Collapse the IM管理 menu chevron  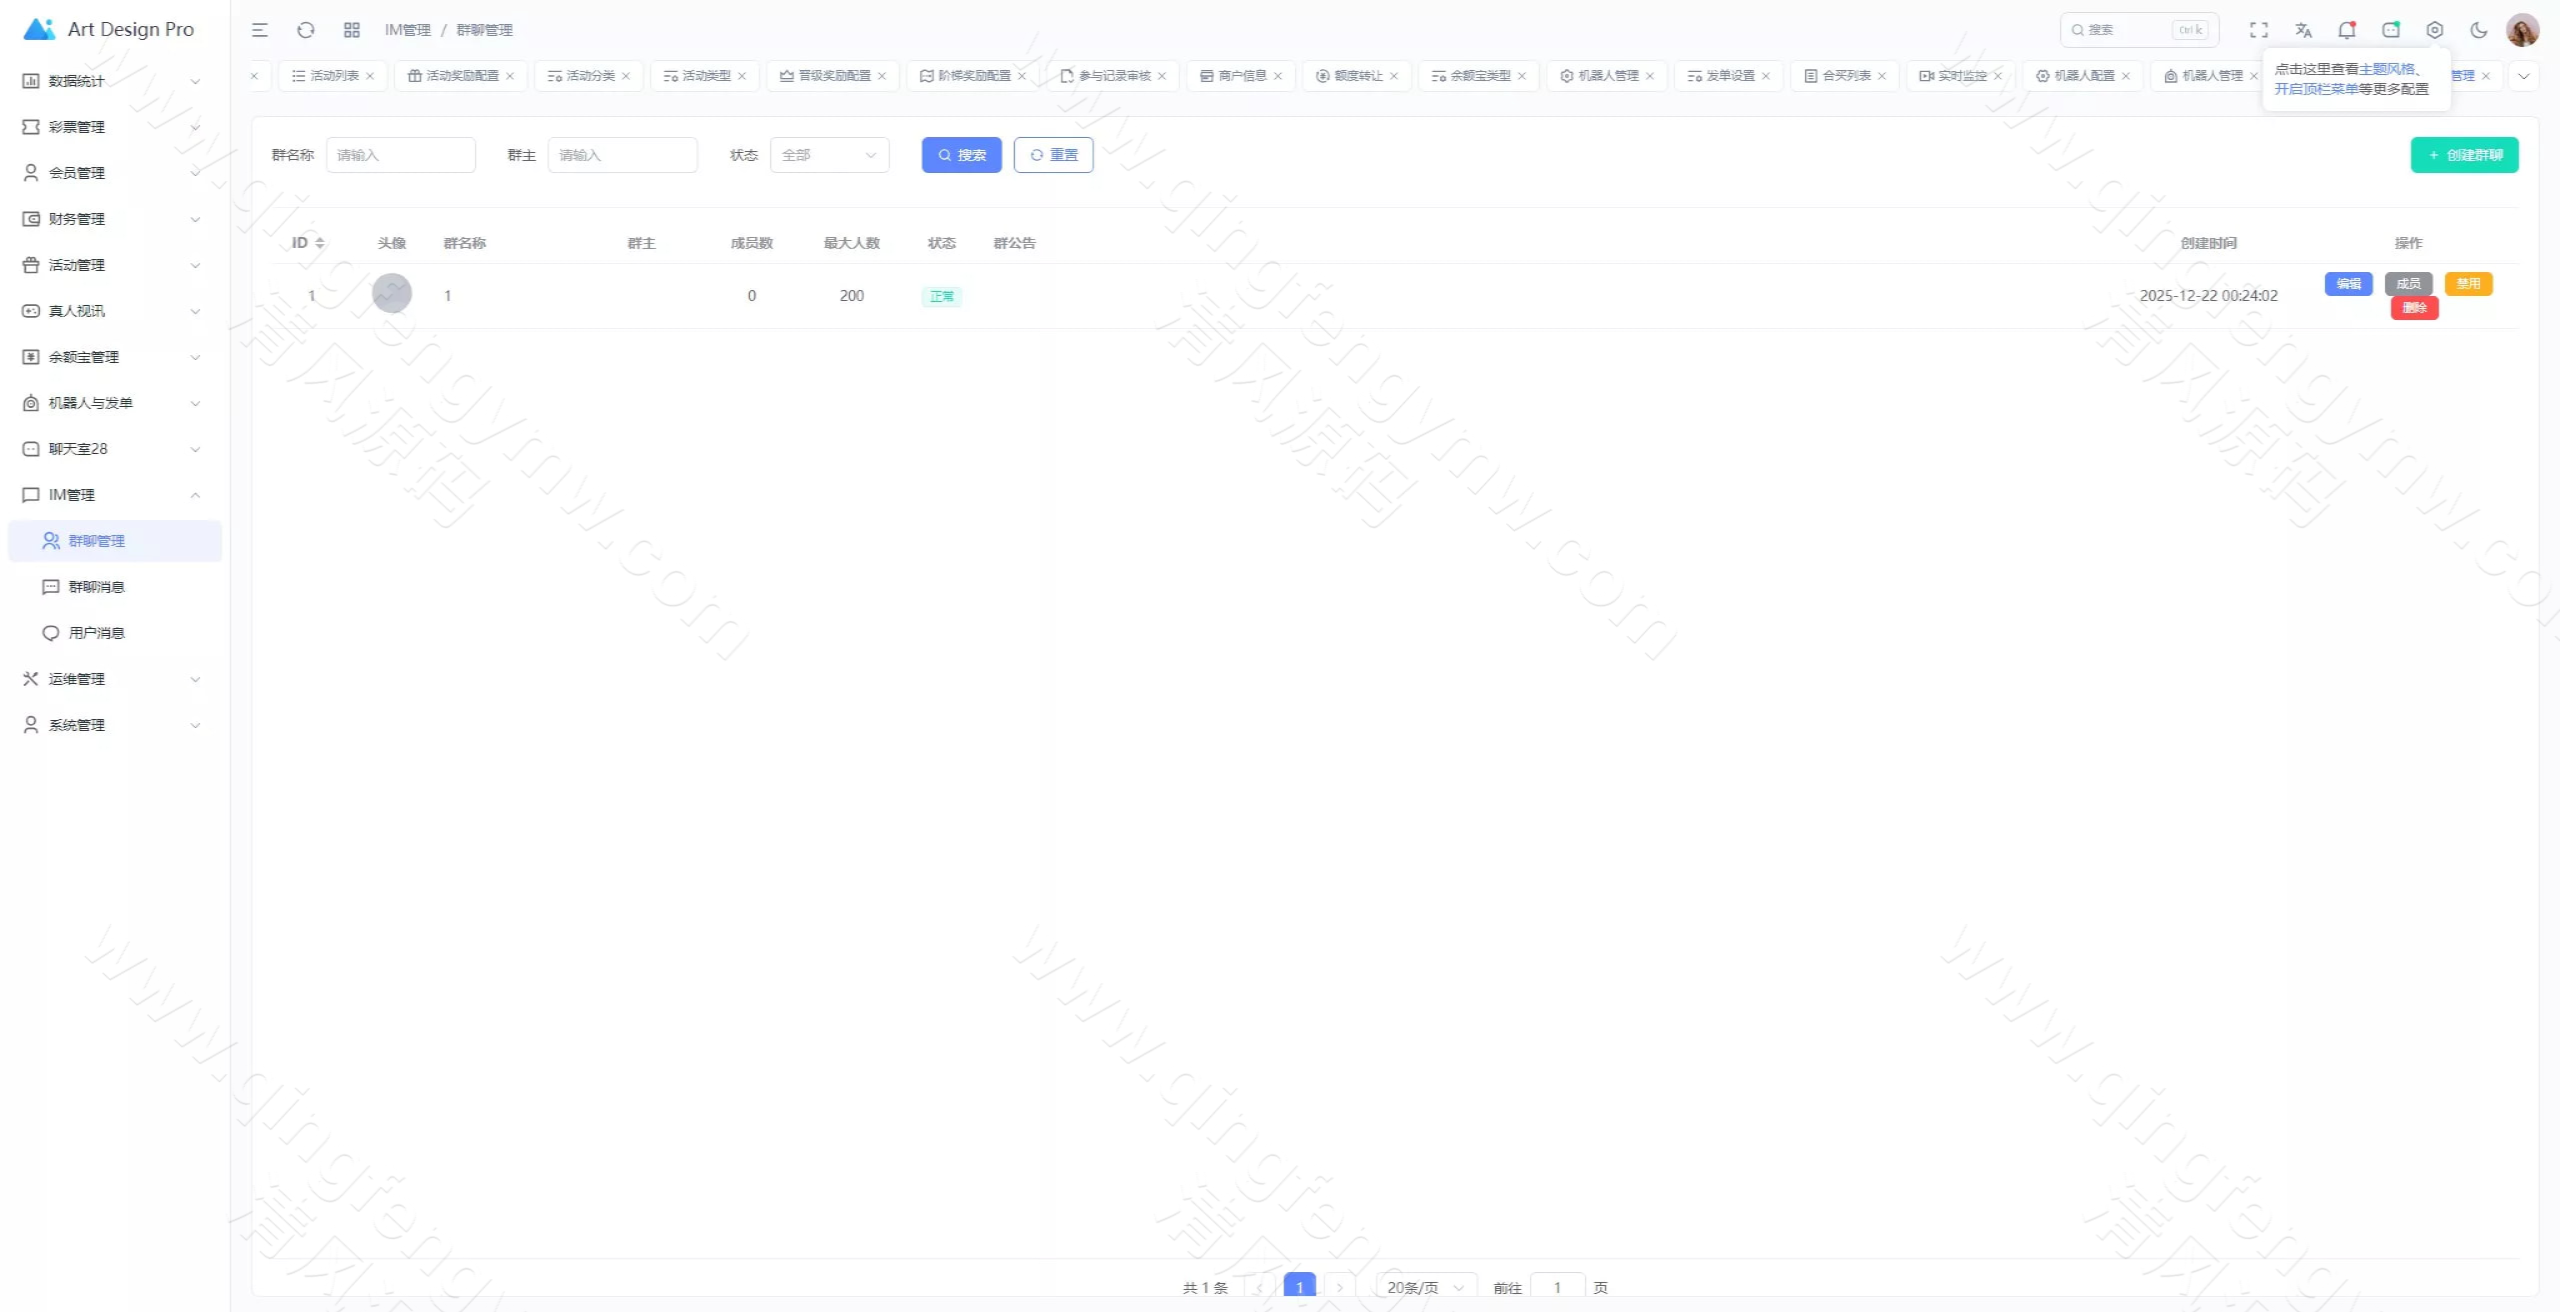coord(196,495)
